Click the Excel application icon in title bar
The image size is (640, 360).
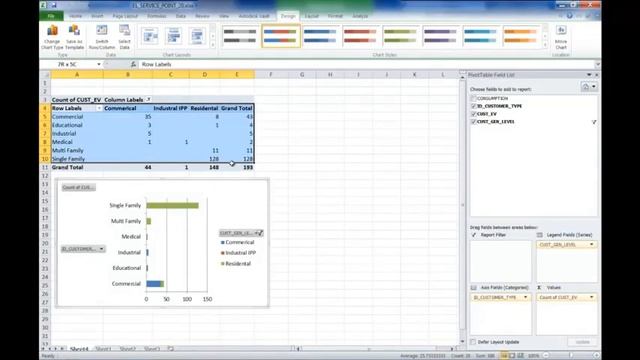tap(44, 5)
